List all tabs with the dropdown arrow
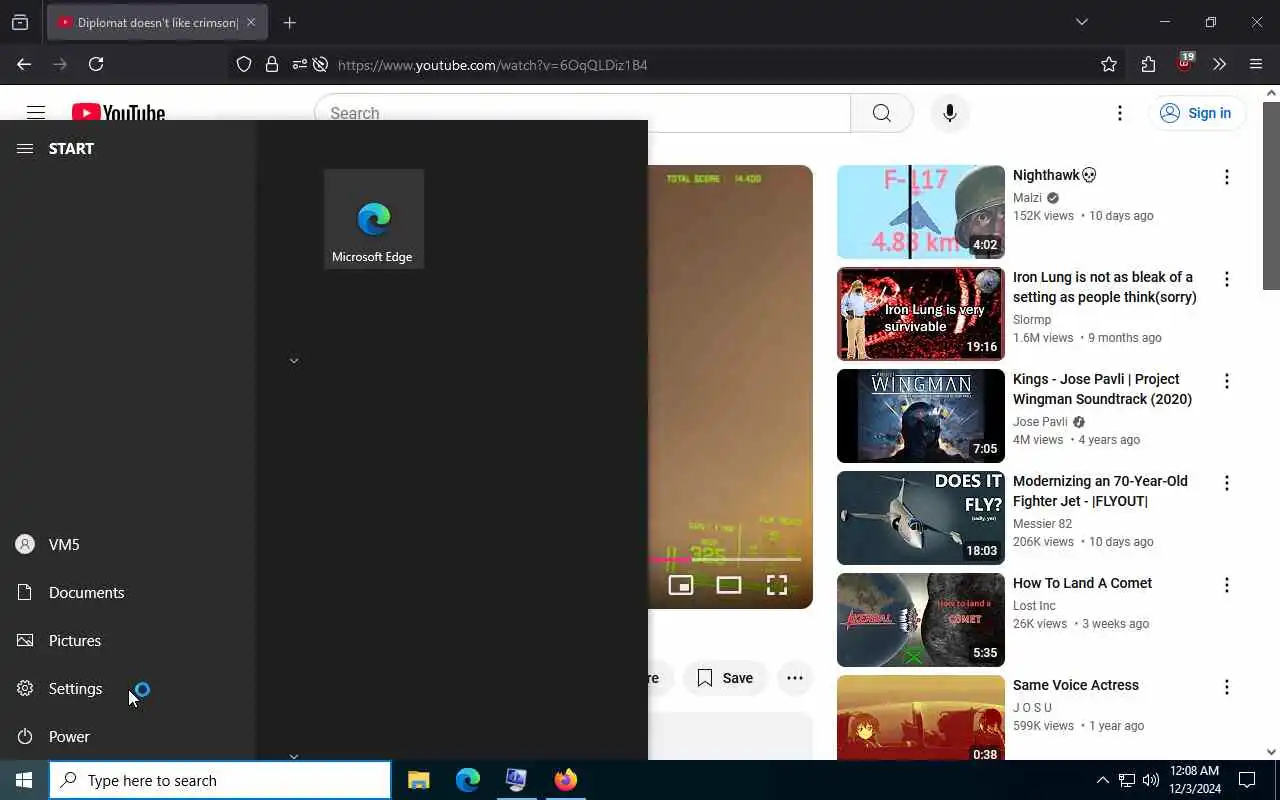 click(1081, 22)
